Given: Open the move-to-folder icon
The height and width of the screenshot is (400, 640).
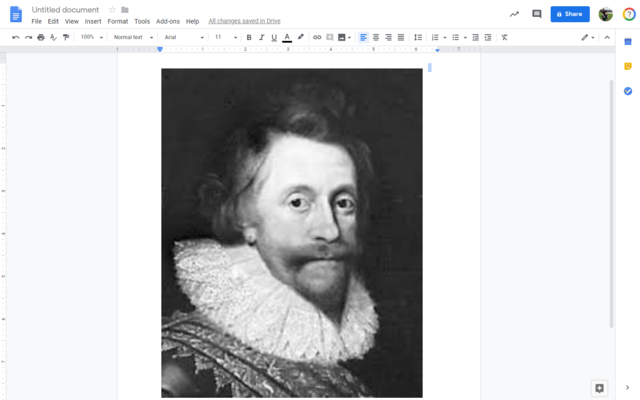Looking at the screenshot, I should point(125,9).
